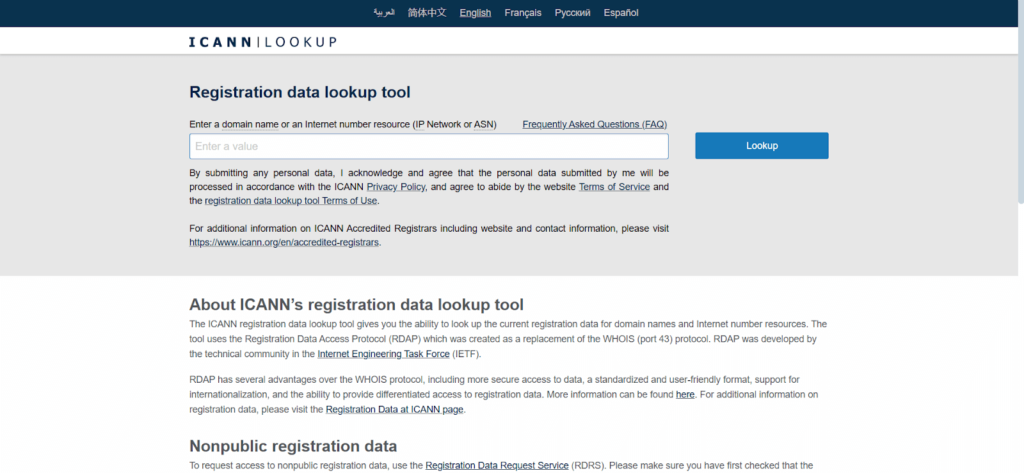Focus the Enter a value input field

[429, 146]
